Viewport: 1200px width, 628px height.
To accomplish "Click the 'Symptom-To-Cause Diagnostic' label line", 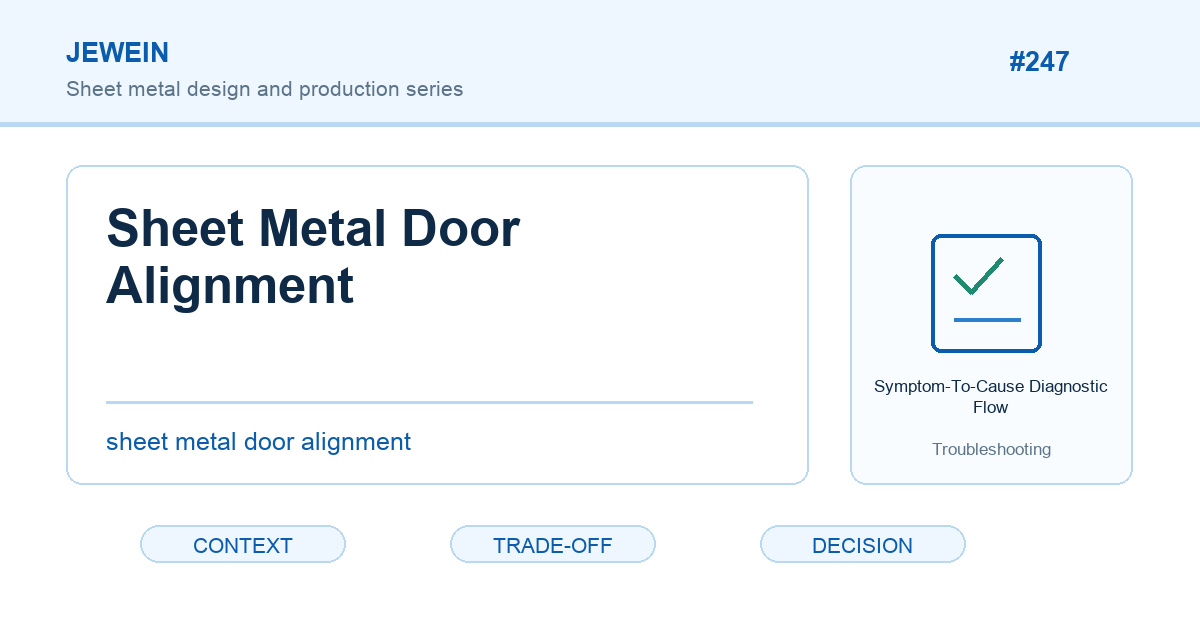I will point(991,386).
